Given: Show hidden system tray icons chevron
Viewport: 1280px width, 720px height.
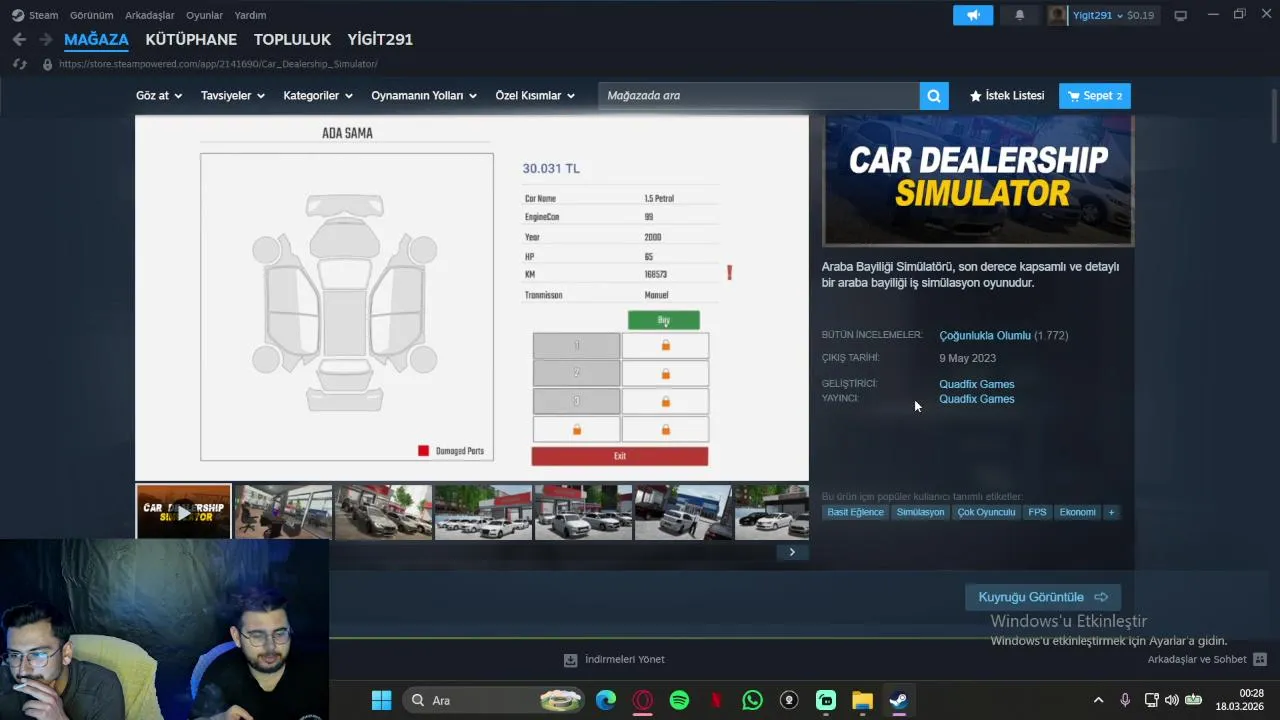Looking at the screenshot, I should pyautogui.click(x=1098, y=700).
